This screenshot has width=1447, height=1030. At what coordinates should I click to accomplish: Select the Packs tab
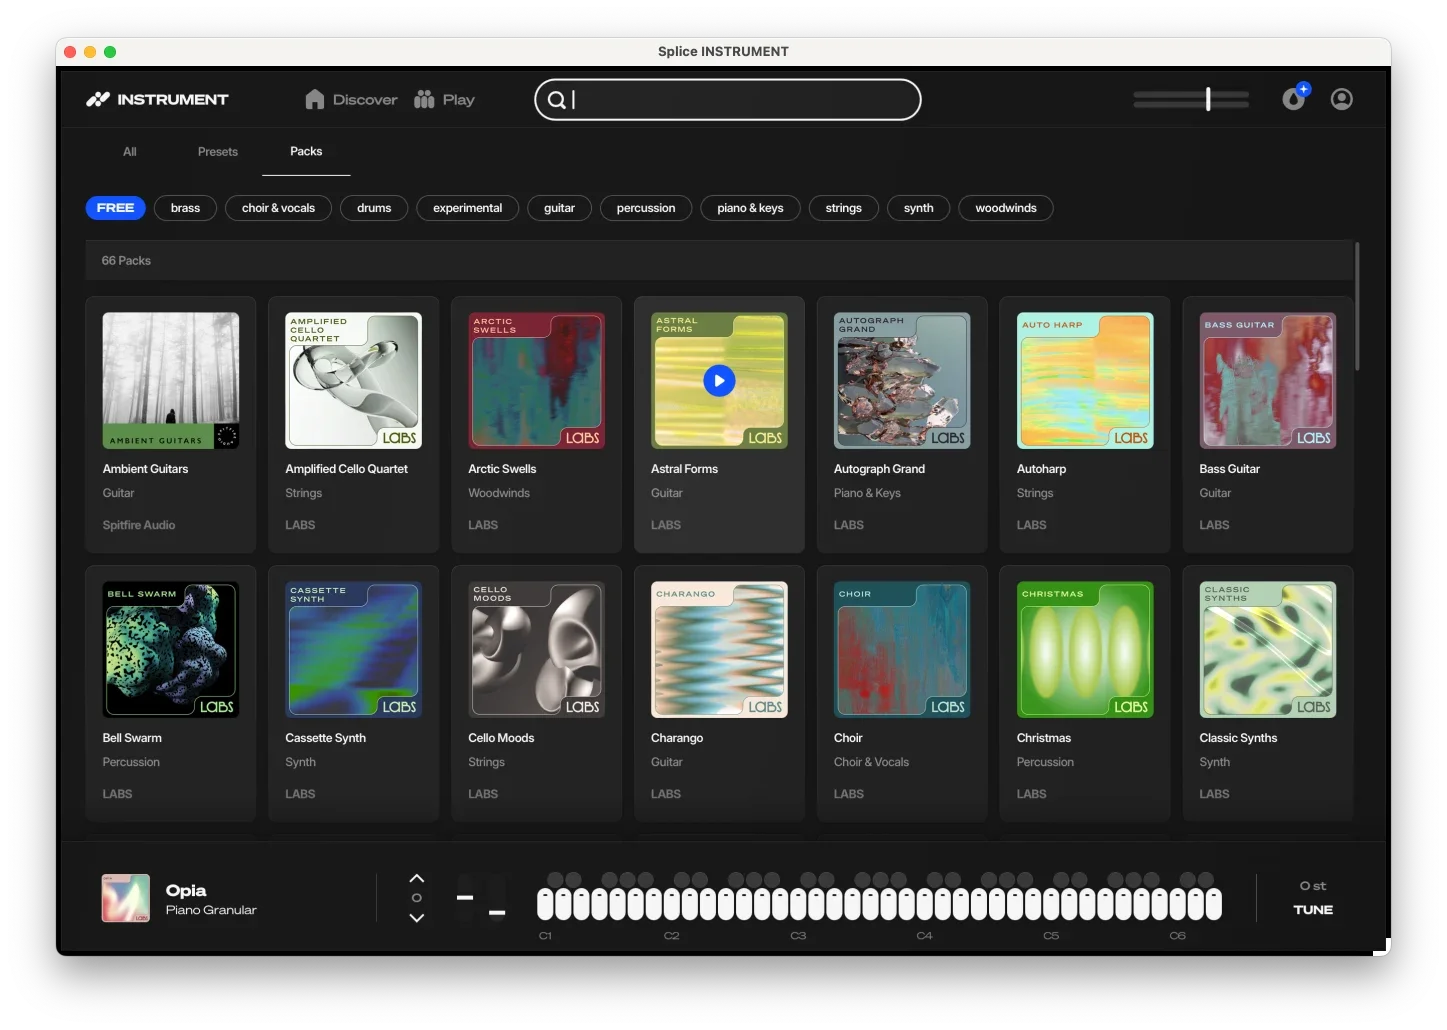pos(306,152)
